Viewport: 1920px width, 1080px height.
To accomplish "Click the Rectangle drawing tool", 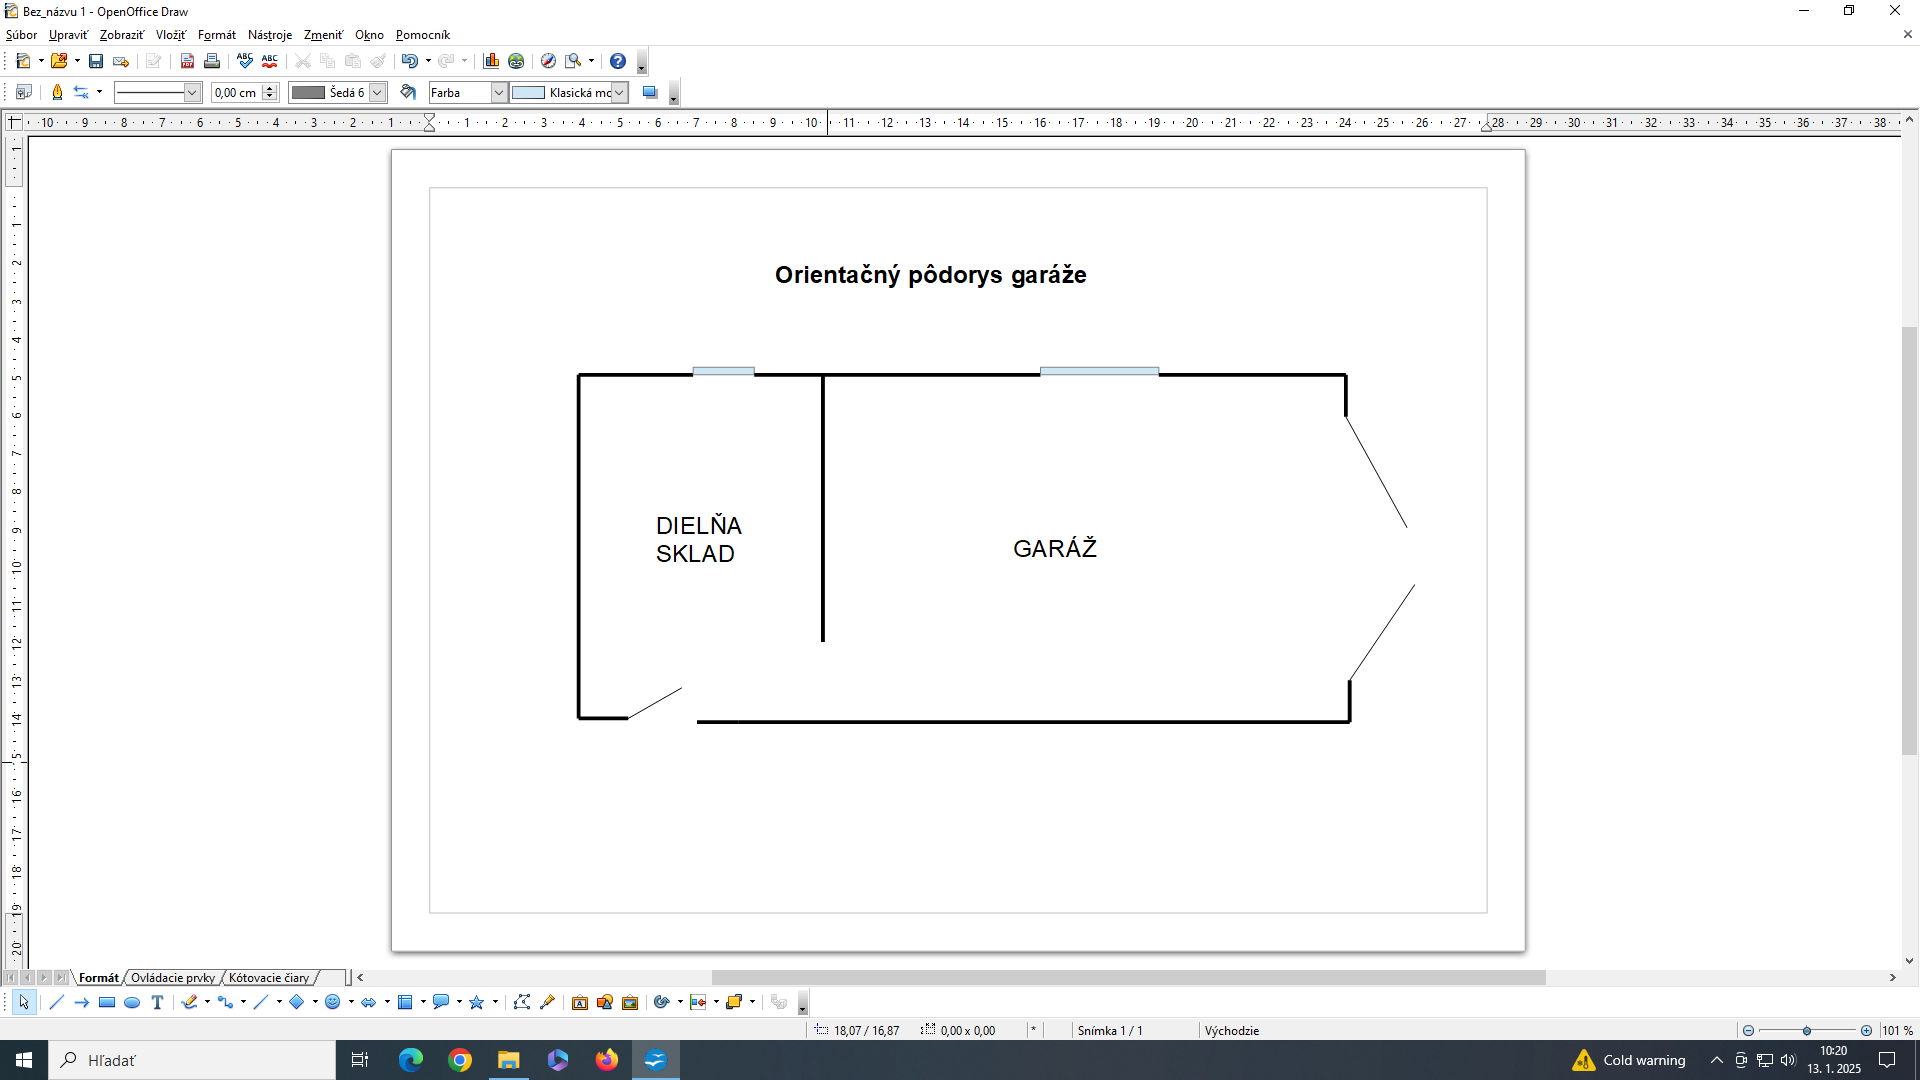I will (107, 1002).
